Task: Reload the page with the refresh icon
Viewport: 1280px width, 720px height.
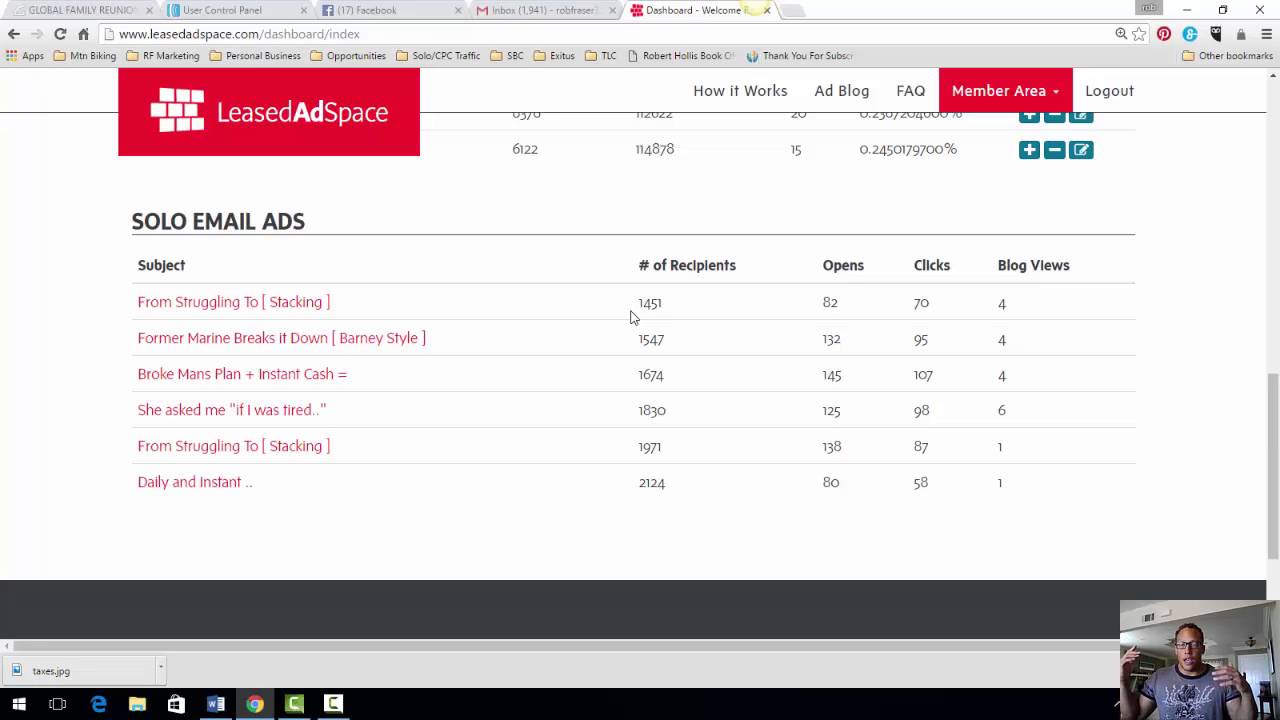Action: 60,34
